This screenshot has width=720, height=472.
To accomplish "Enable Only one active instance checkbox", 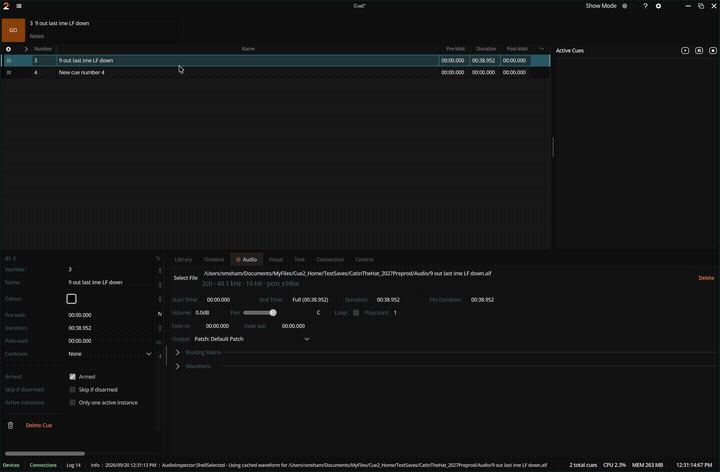I will point(73,402).
